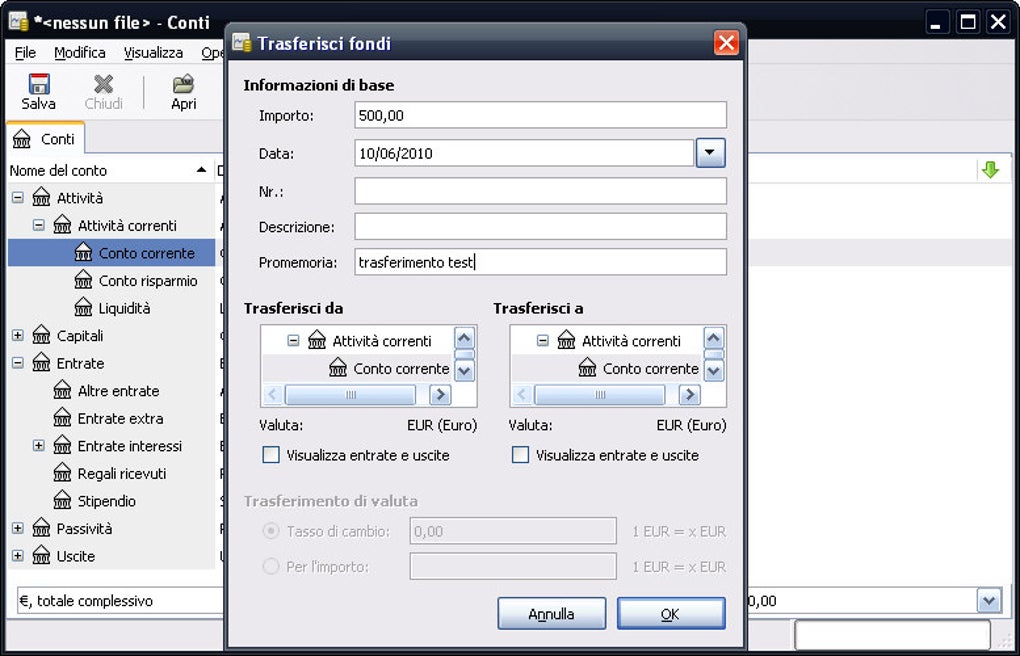Screen dimensions: 1020x656
Task: Click the Regali ricevuti account icon
Action: coord(62,473)
